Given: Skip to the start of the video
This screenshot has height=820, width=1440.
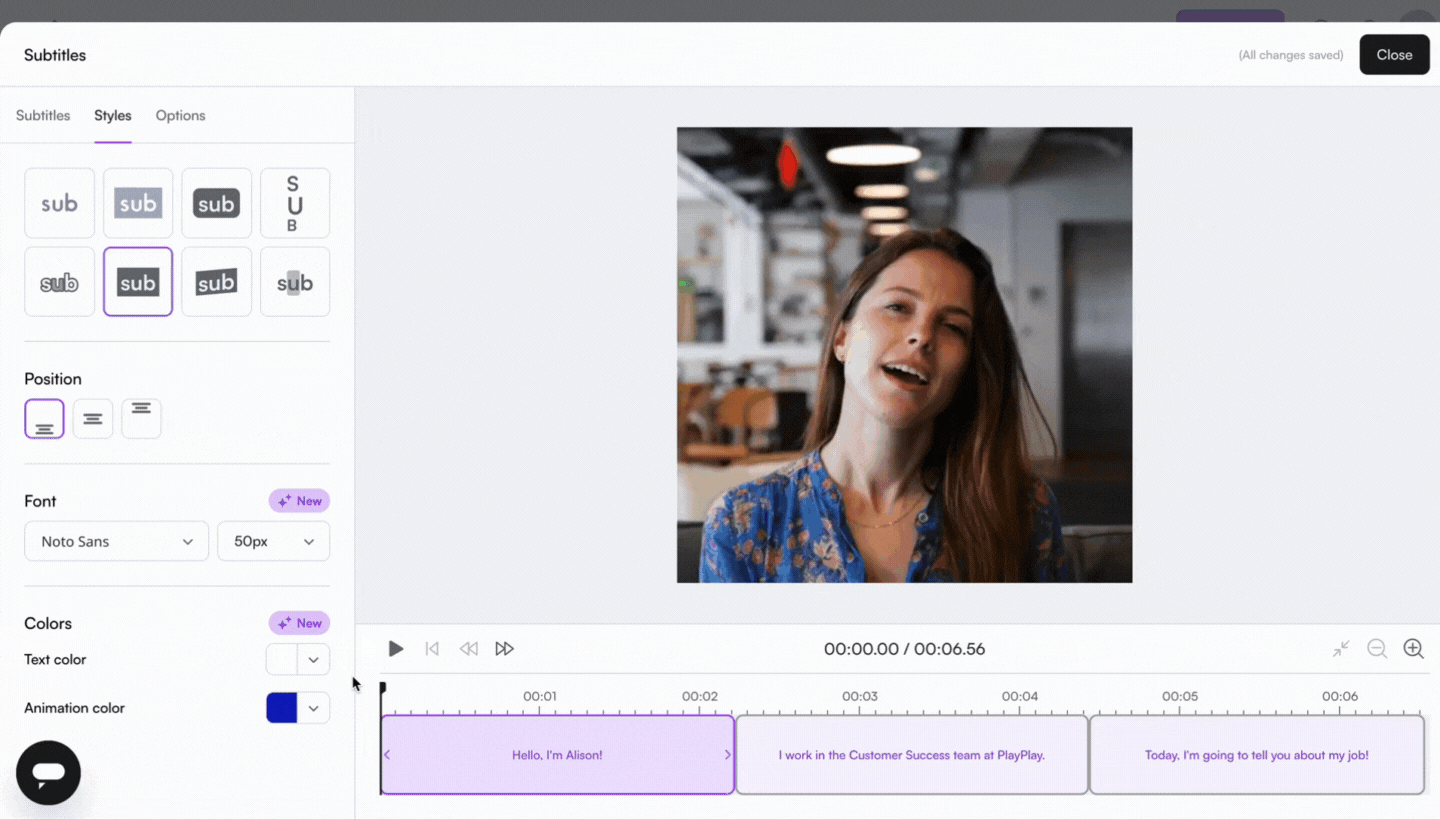Looking at the screenshot, I should tap(432, 649).
